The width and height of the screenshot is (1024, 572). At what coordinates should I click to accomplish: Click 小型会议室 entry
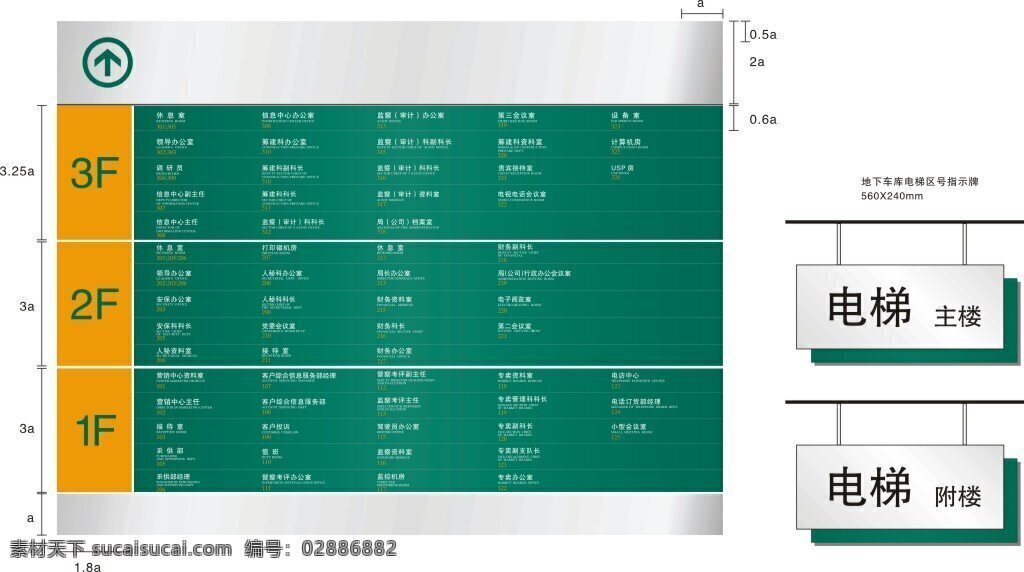[x=629, y=427]
